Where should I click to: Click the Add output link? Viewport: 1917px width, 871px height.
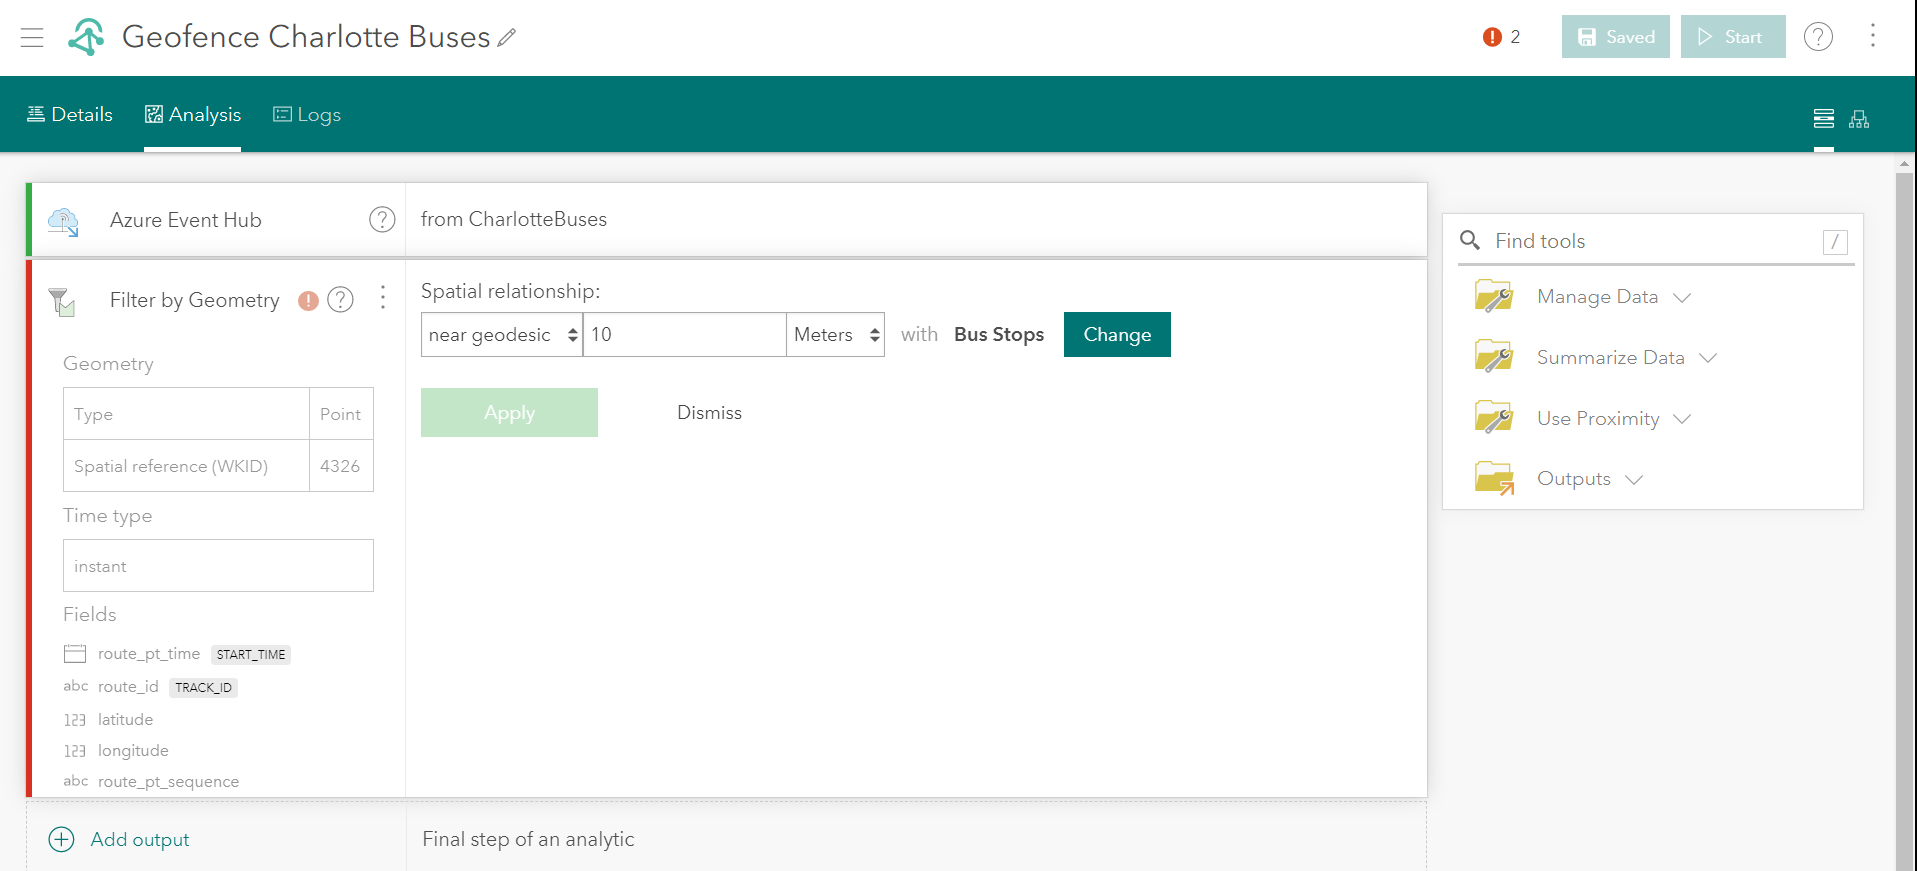tap(140, 840)
